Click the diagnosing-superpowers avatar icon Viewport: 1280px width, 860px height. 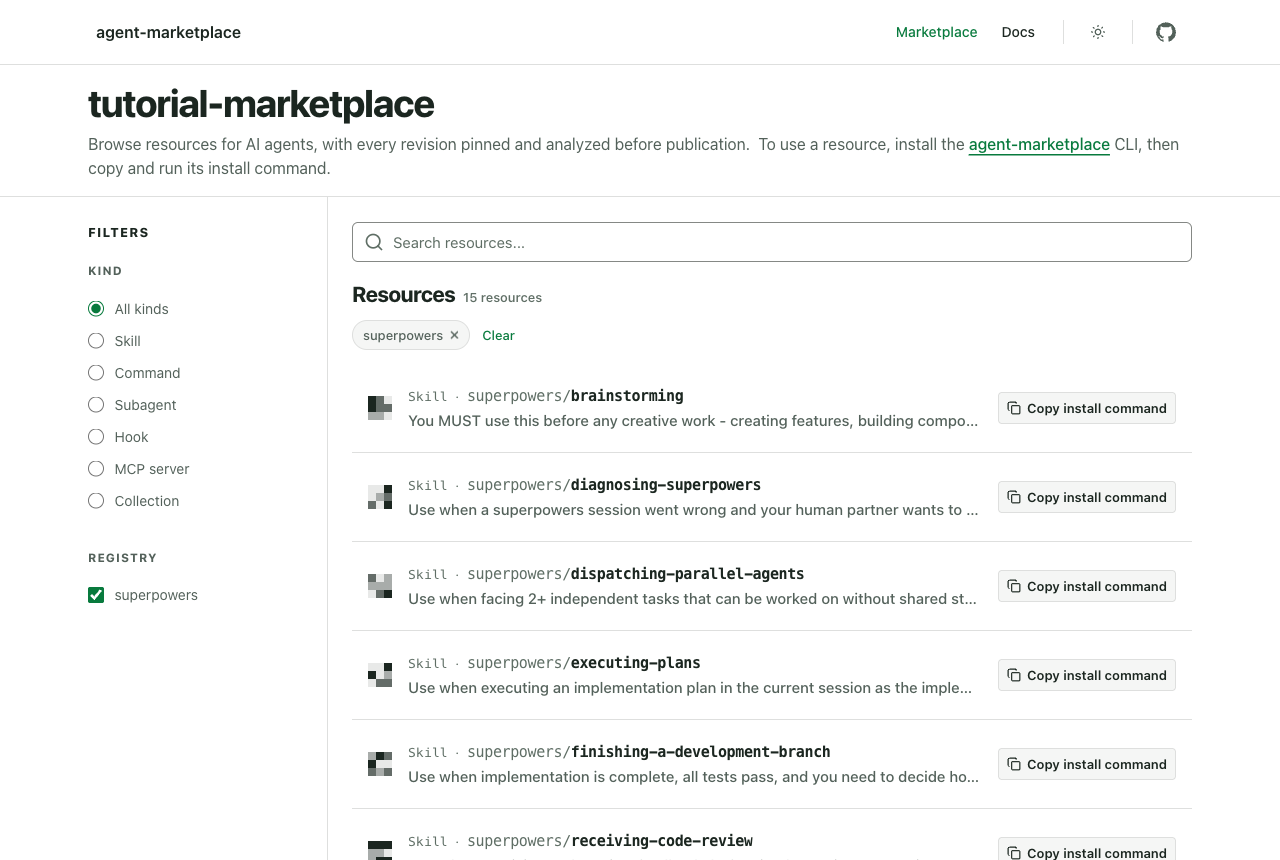[380, 497]
